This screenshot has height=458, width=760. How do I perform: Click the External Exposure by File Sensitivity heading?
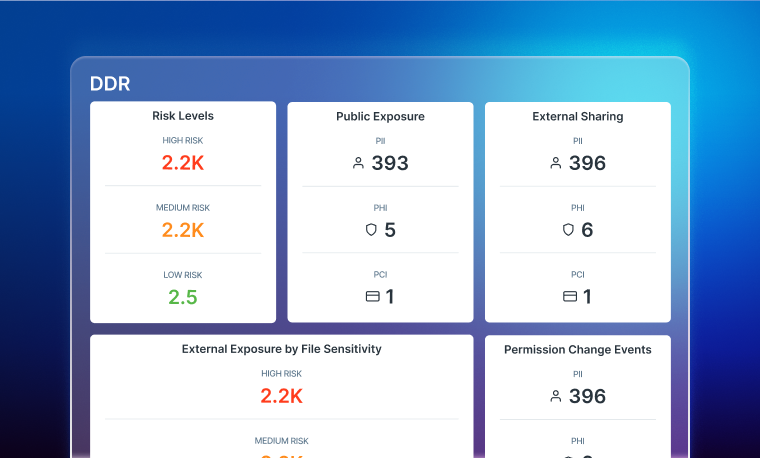click(x=281, y=349)
